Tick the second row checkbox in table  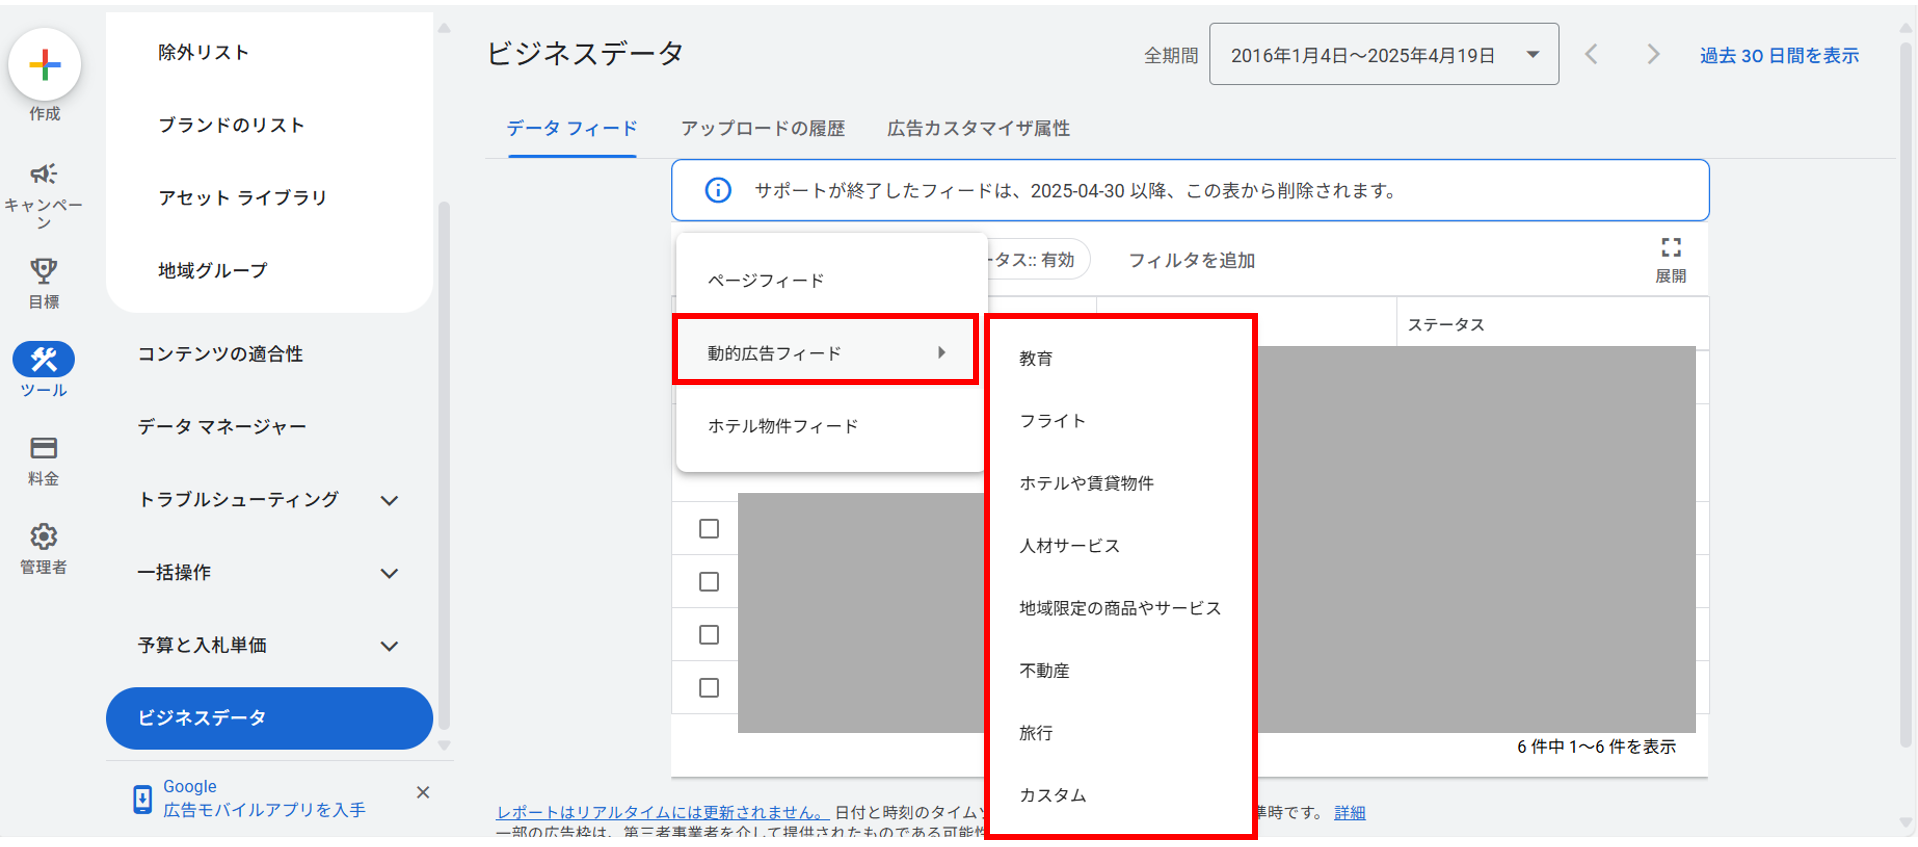709,581
